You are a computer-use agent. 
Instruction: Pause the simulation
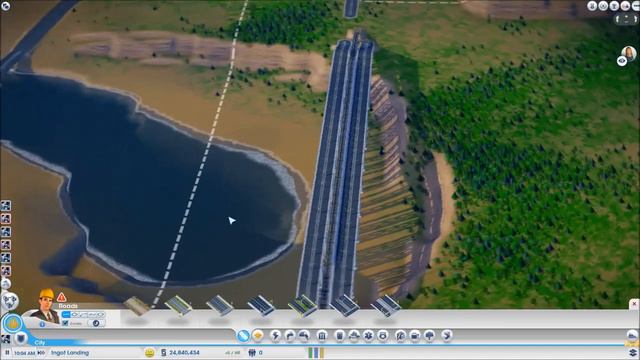7,352
